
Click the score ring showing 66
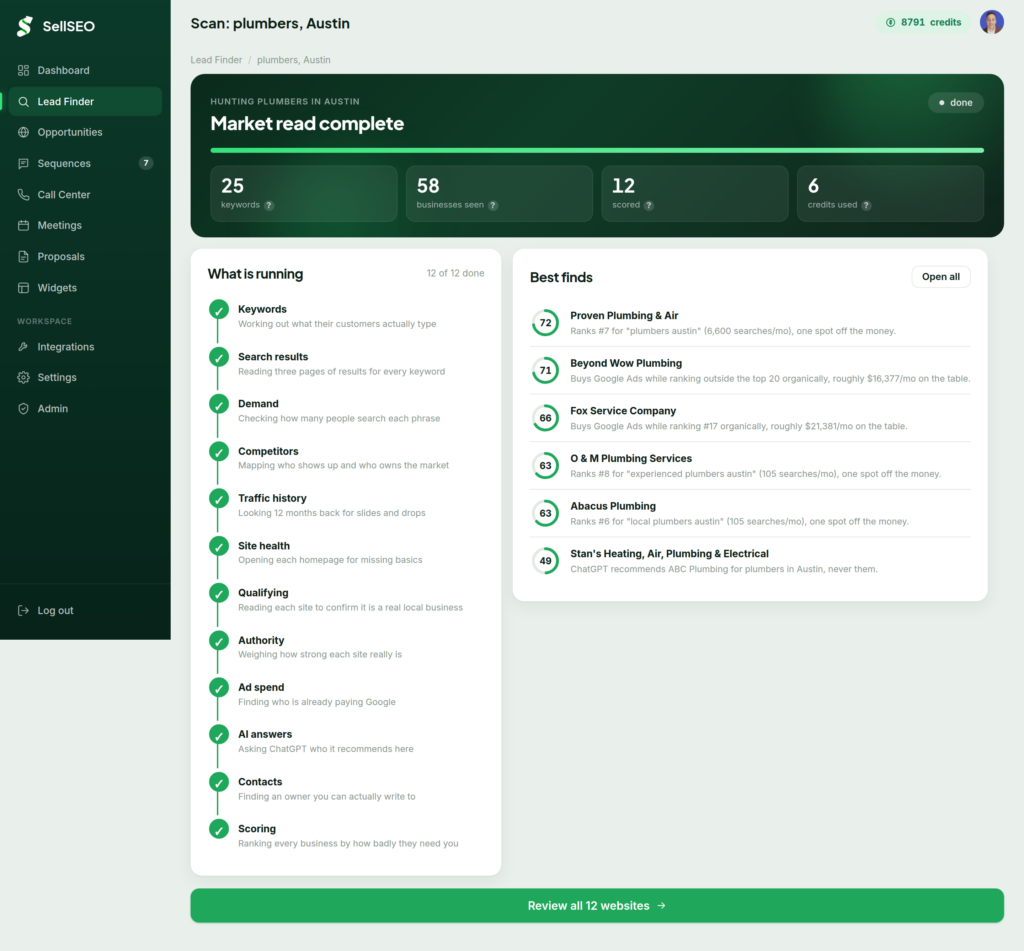545,418
